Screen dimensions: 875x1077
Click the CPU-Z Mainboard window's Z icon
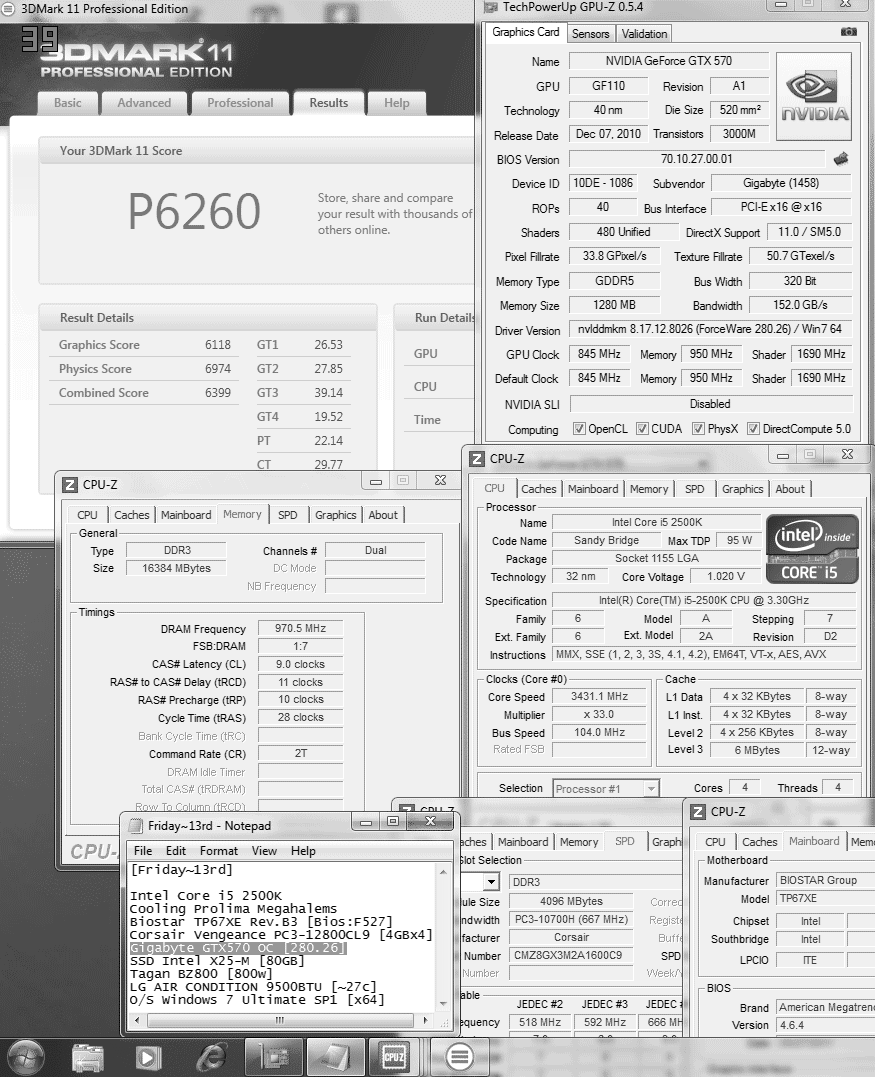pyautogui.click(x=698, y=812)
